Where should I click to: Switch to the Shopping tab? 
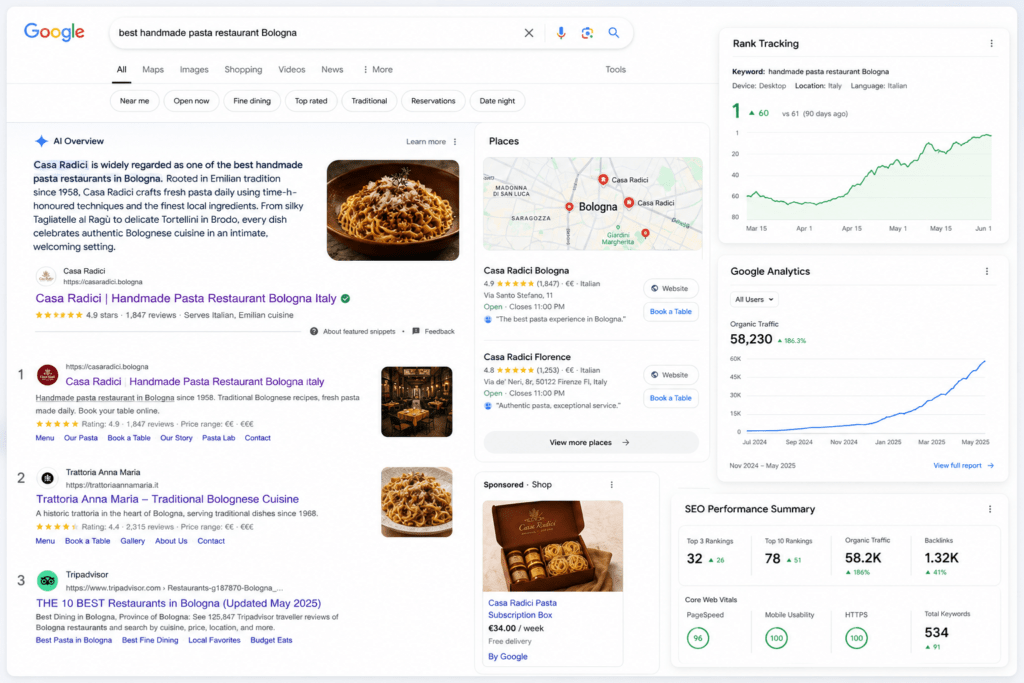point(243,70)
